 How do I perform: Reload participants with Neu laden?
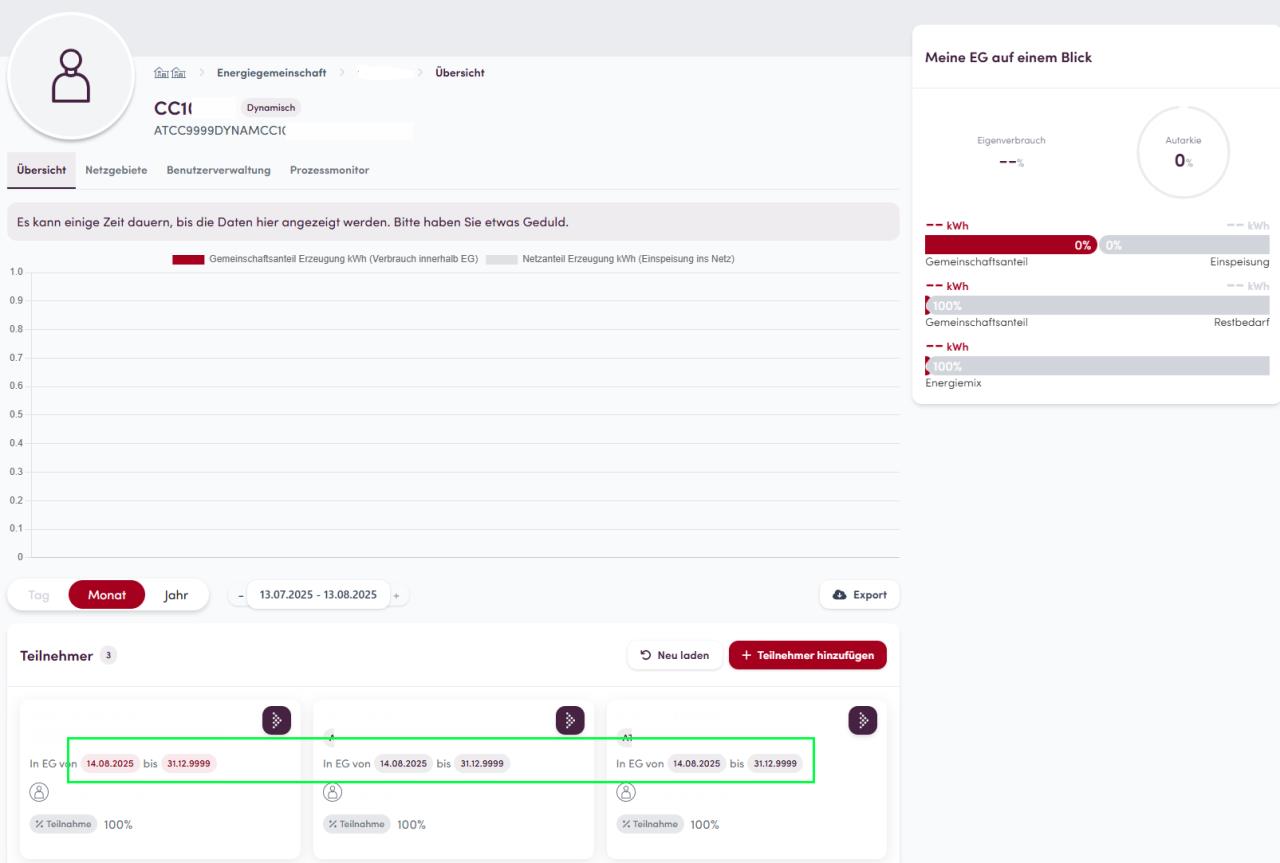click(675, 655)
